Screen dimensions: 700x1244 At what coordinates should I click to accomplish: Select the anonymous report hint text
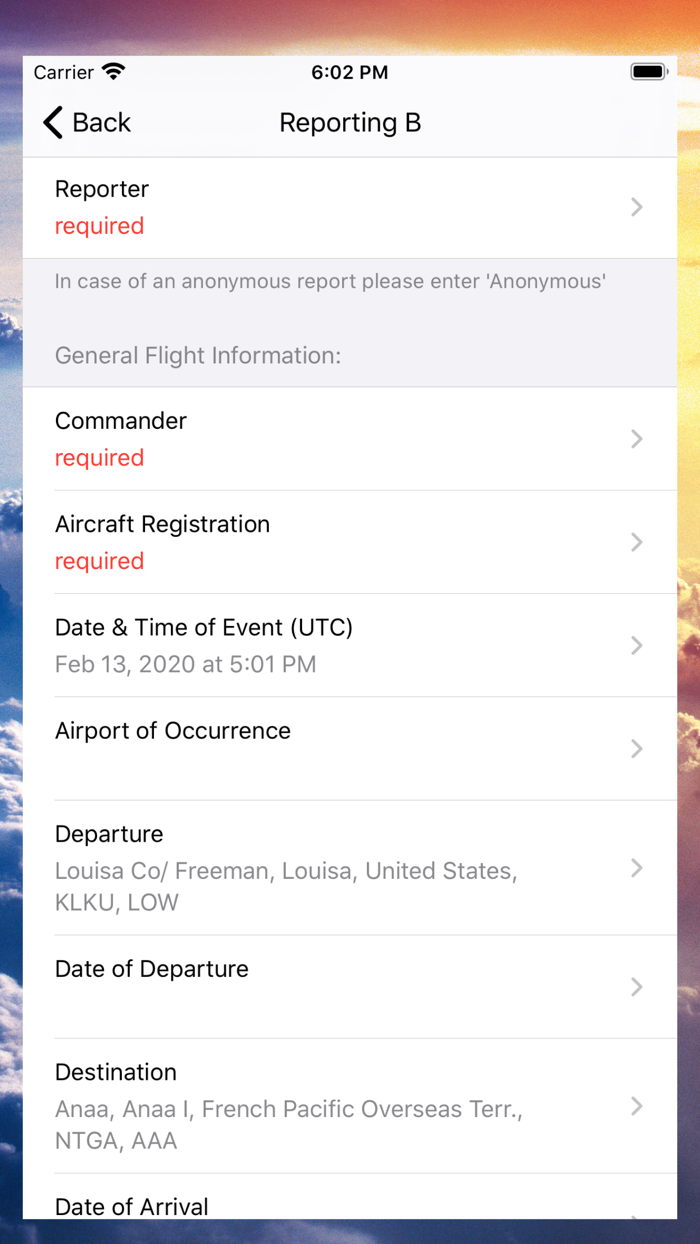pyautogui.click(x=330, y=281)
